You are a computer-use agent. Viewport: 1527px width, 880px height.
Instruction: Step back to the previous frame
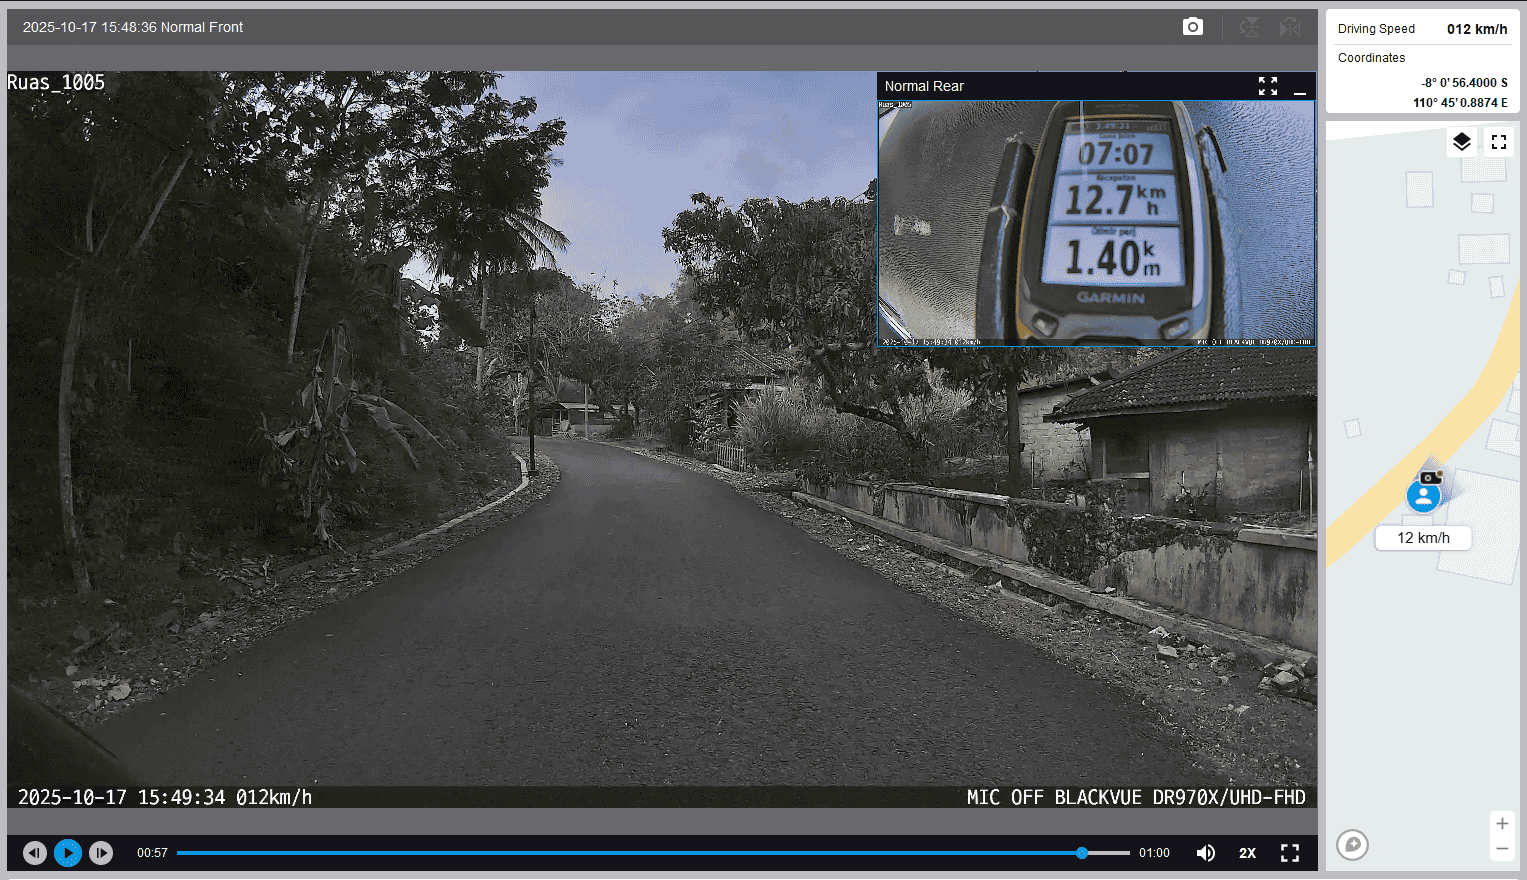pyautogui.click(x=35, y=853)
